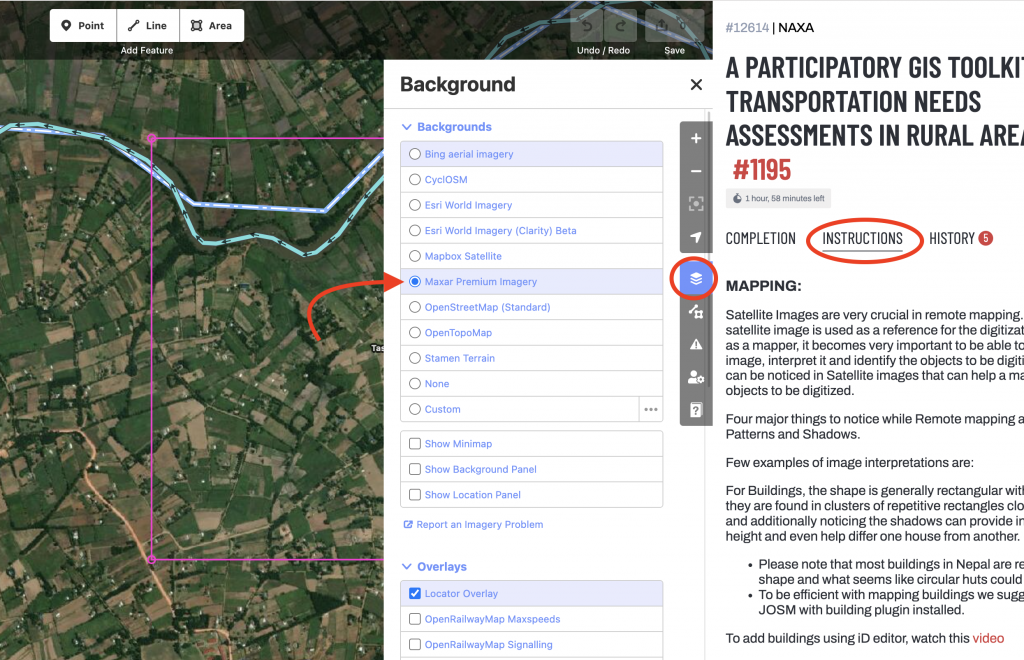Open the Help question mark icon

(695, 409)
